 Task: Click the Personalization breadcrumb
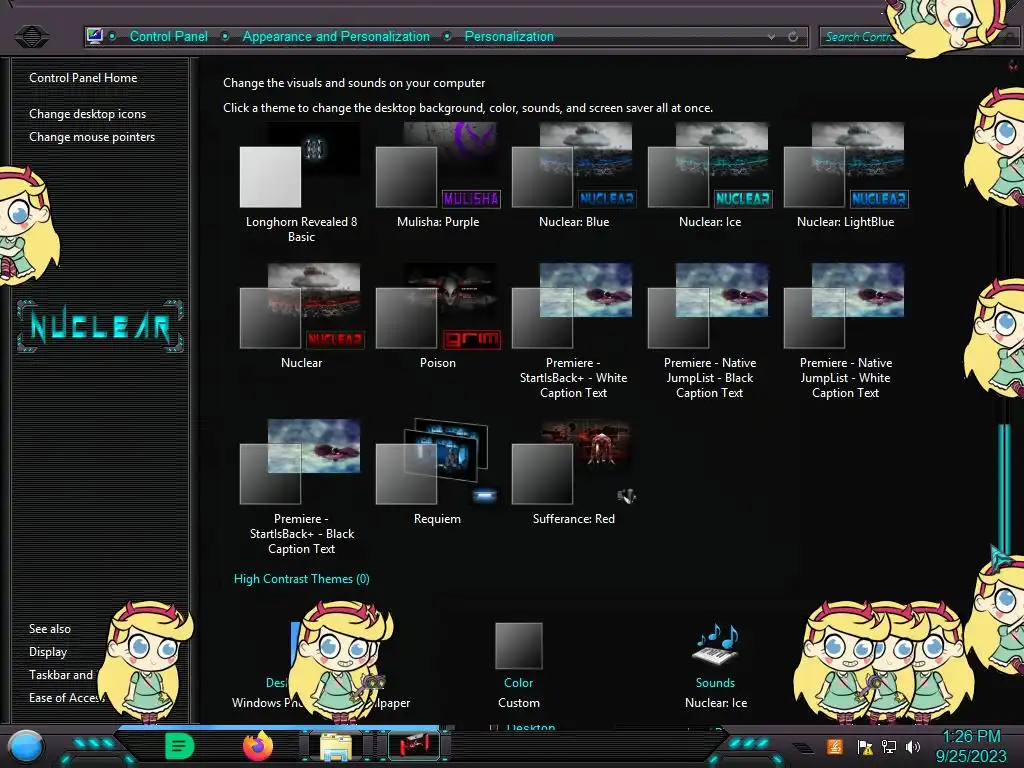[x=509, y=37]
